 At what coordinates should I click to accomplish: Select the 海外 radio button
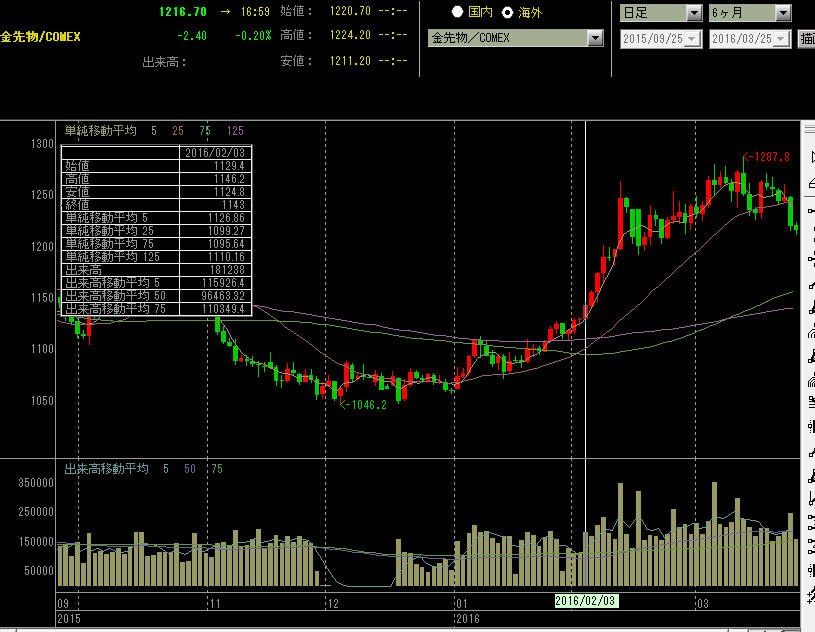507,12
